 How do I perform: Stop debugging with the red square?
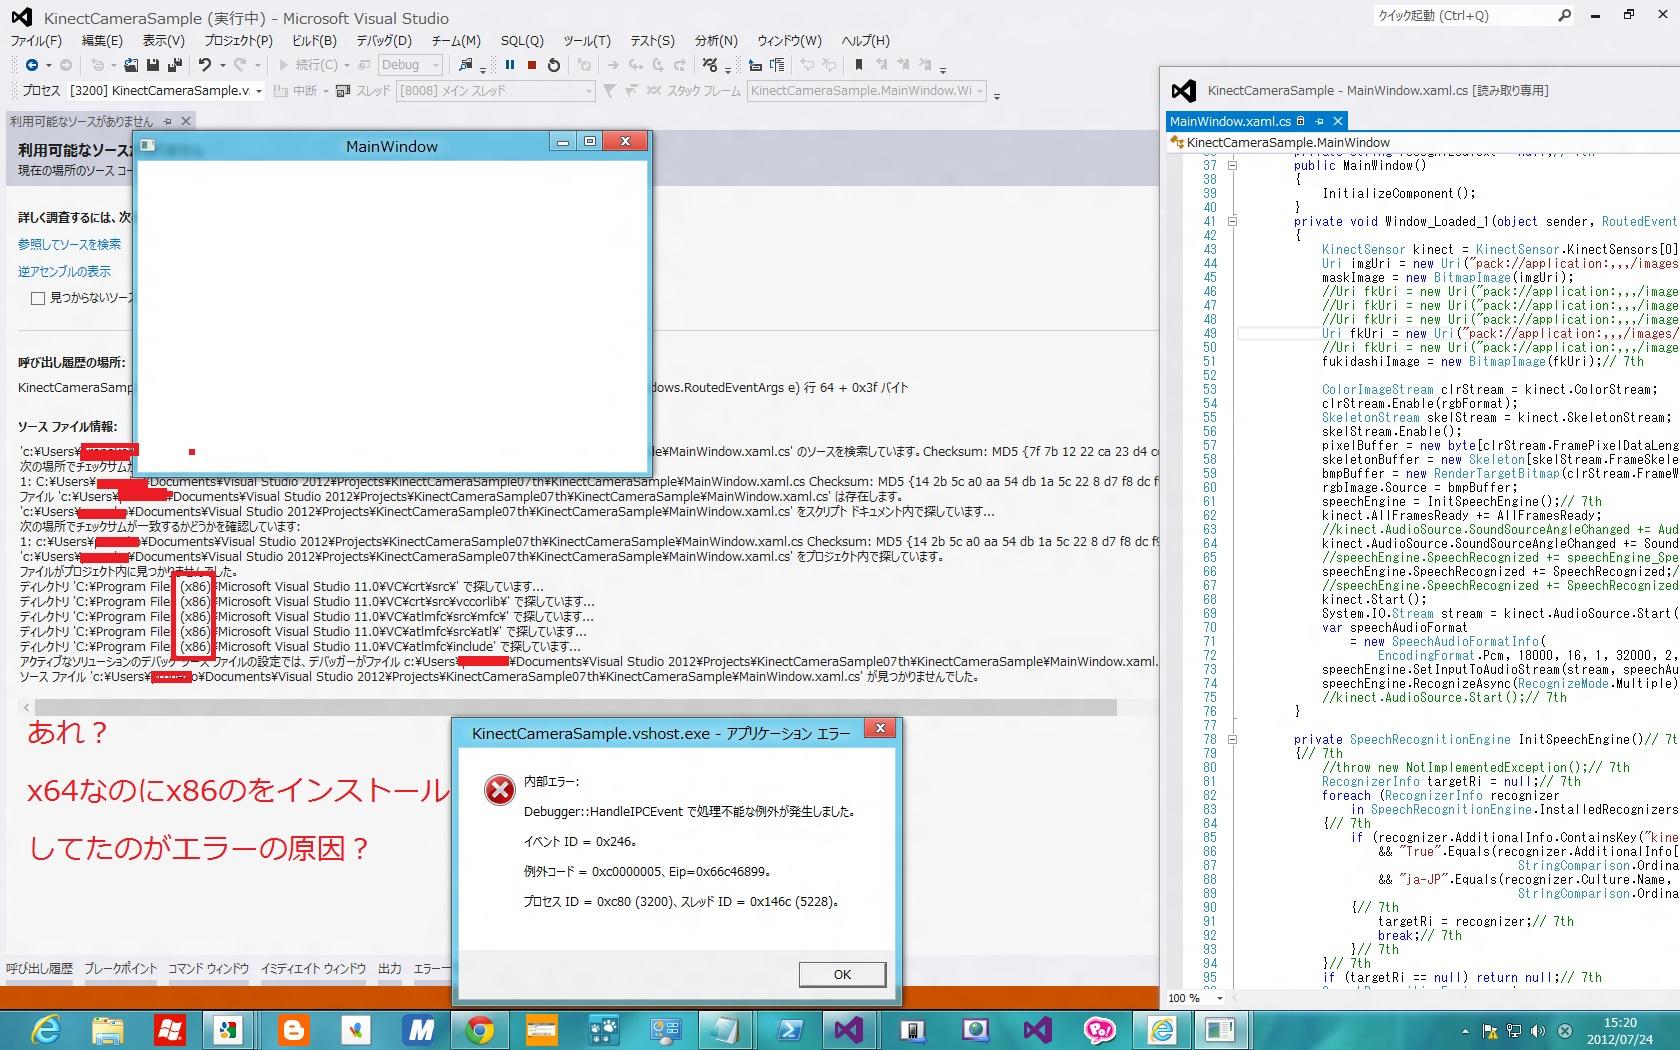532,65
